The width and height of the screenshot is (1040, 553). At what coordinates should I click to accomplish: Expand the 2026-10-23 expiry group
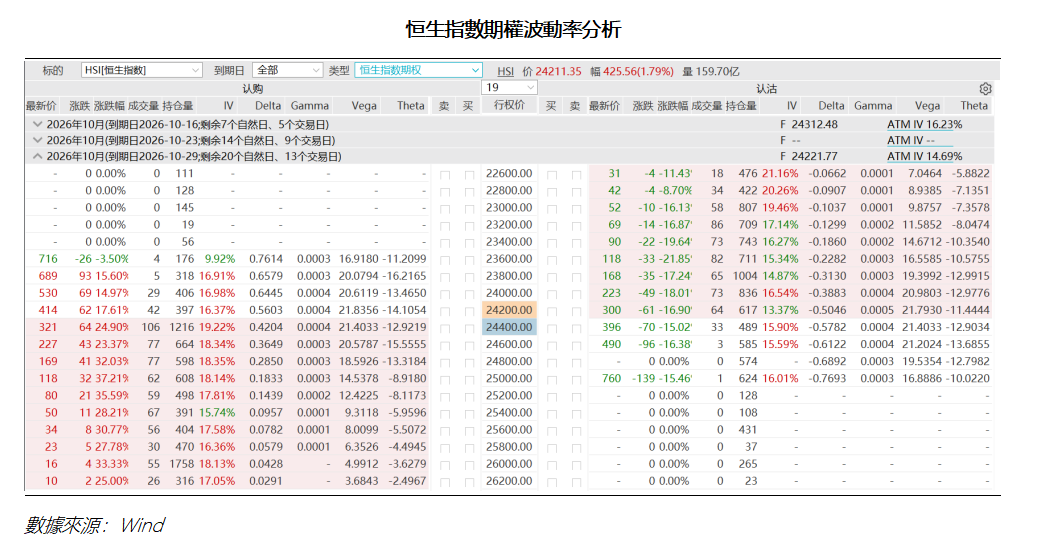pos(37,140)
